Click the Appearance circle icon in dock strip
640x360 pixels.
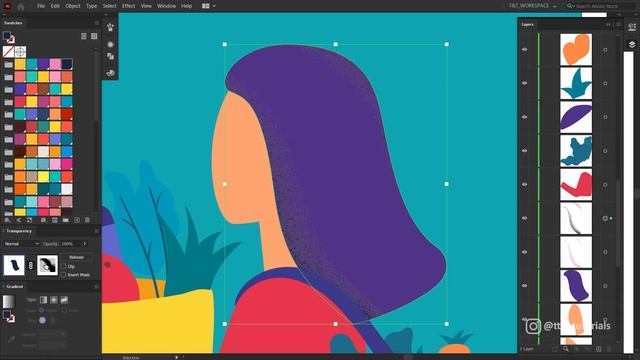(x=110, y=44)
